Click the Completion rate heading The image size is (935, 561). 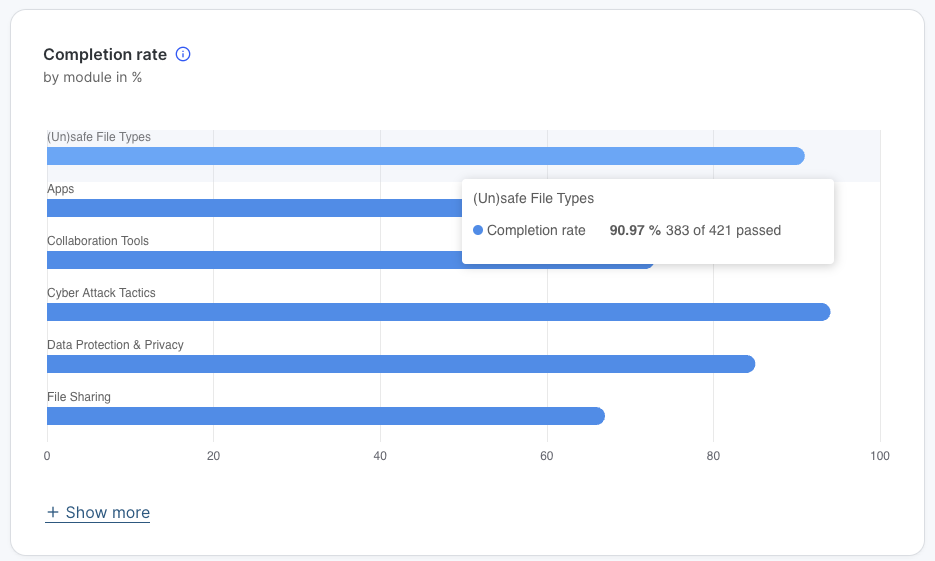tap(105, 54)
